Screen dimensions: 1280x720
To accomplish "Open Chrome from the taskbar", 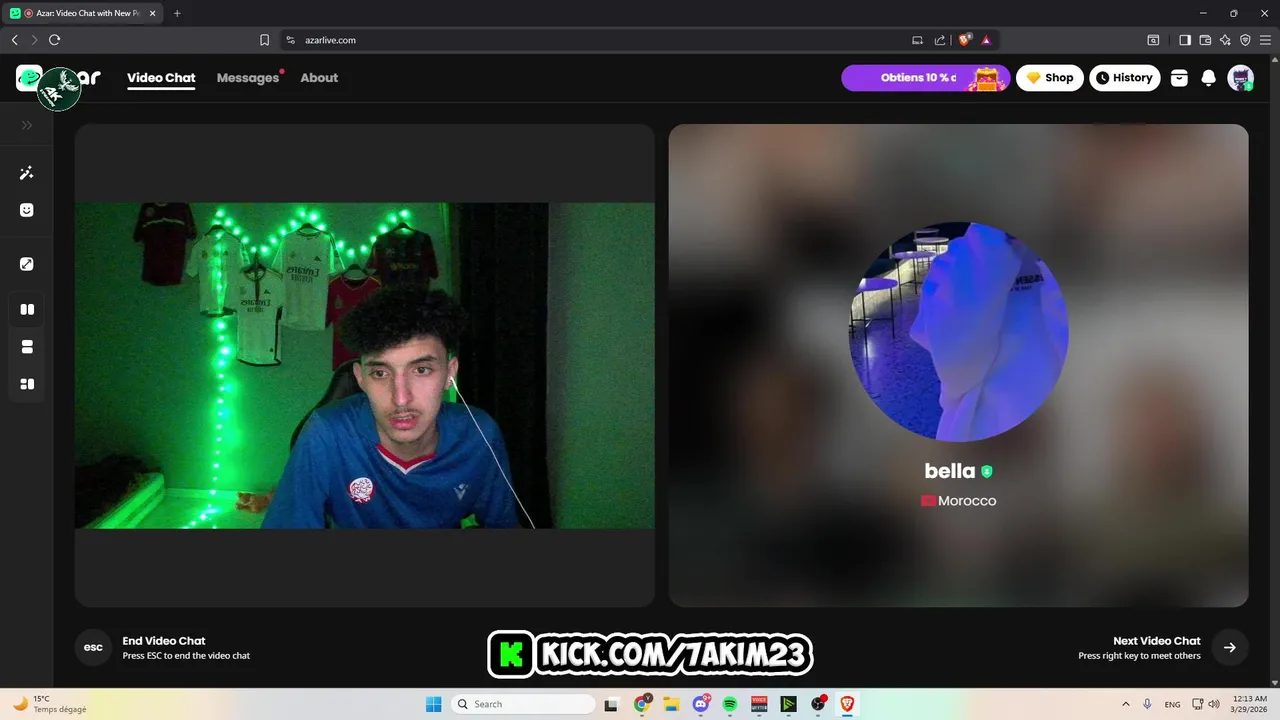I will (642, 704).
